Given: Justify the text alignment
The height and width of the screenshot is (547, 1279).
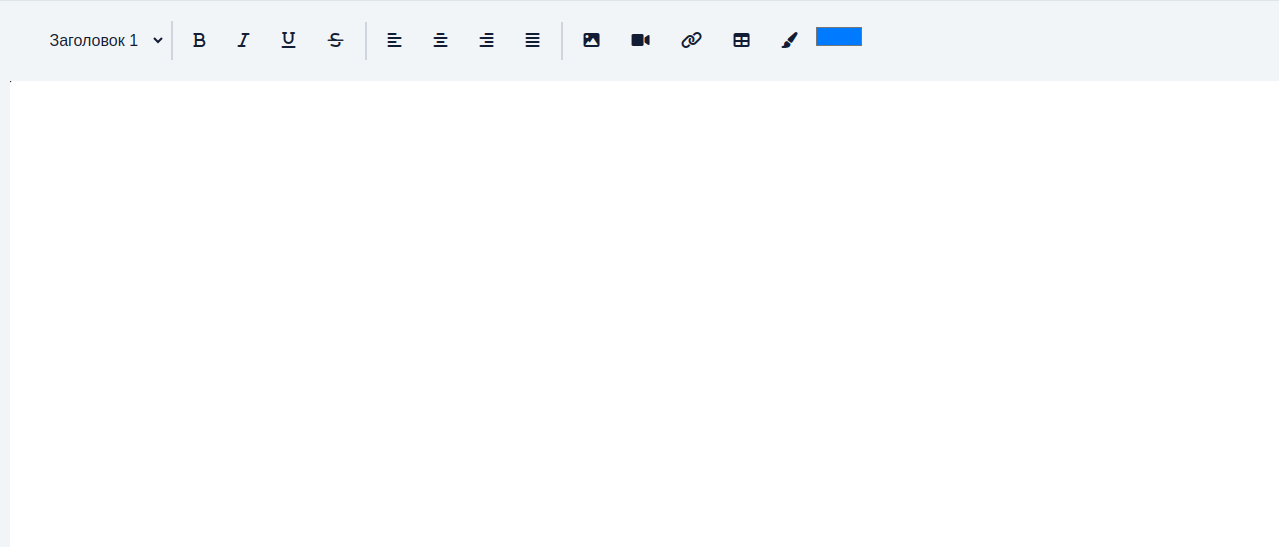Looking at the screenshot, I should coord(533,40).
